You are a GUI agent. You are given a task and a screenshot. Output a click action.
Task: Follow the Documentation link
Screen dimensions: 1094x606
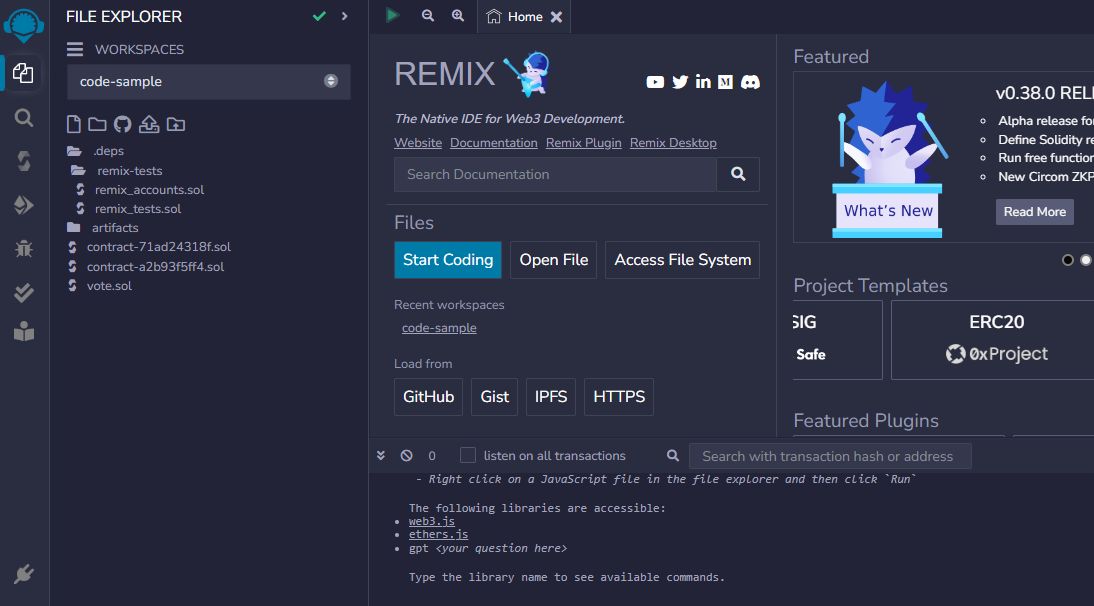pyautogui.click(x=494, y=143)
